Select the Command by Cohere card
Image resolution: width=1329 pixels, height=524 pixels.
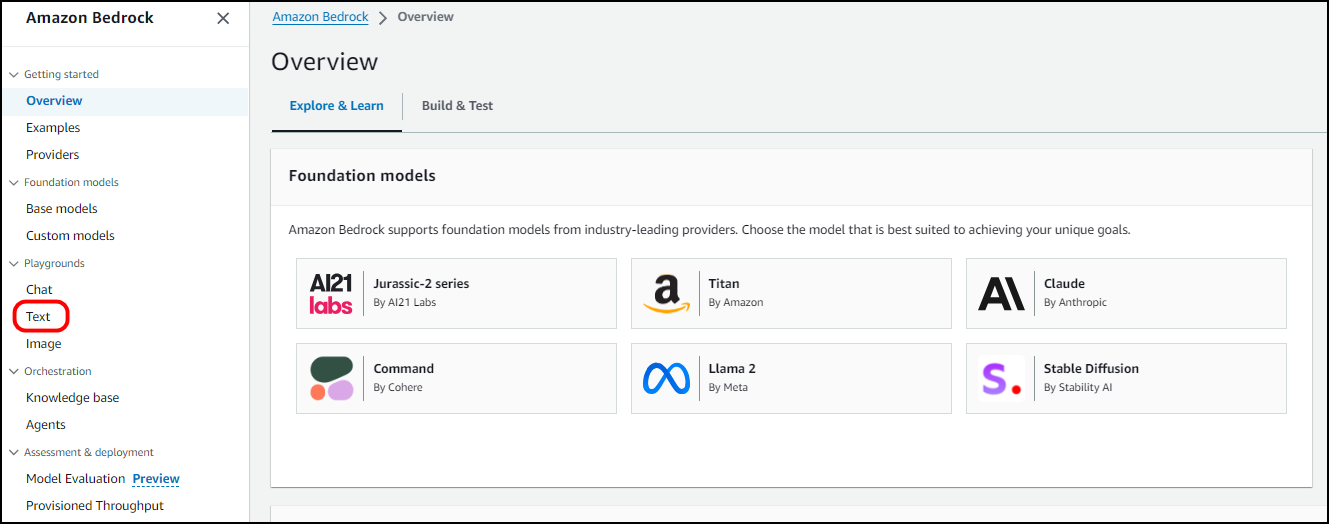(x=456, y=378)
